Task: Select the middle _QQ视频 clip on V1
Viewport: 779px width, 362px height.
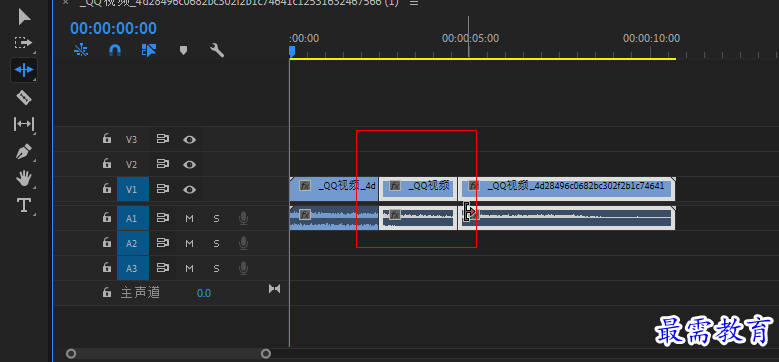Action: coord(418,189)
